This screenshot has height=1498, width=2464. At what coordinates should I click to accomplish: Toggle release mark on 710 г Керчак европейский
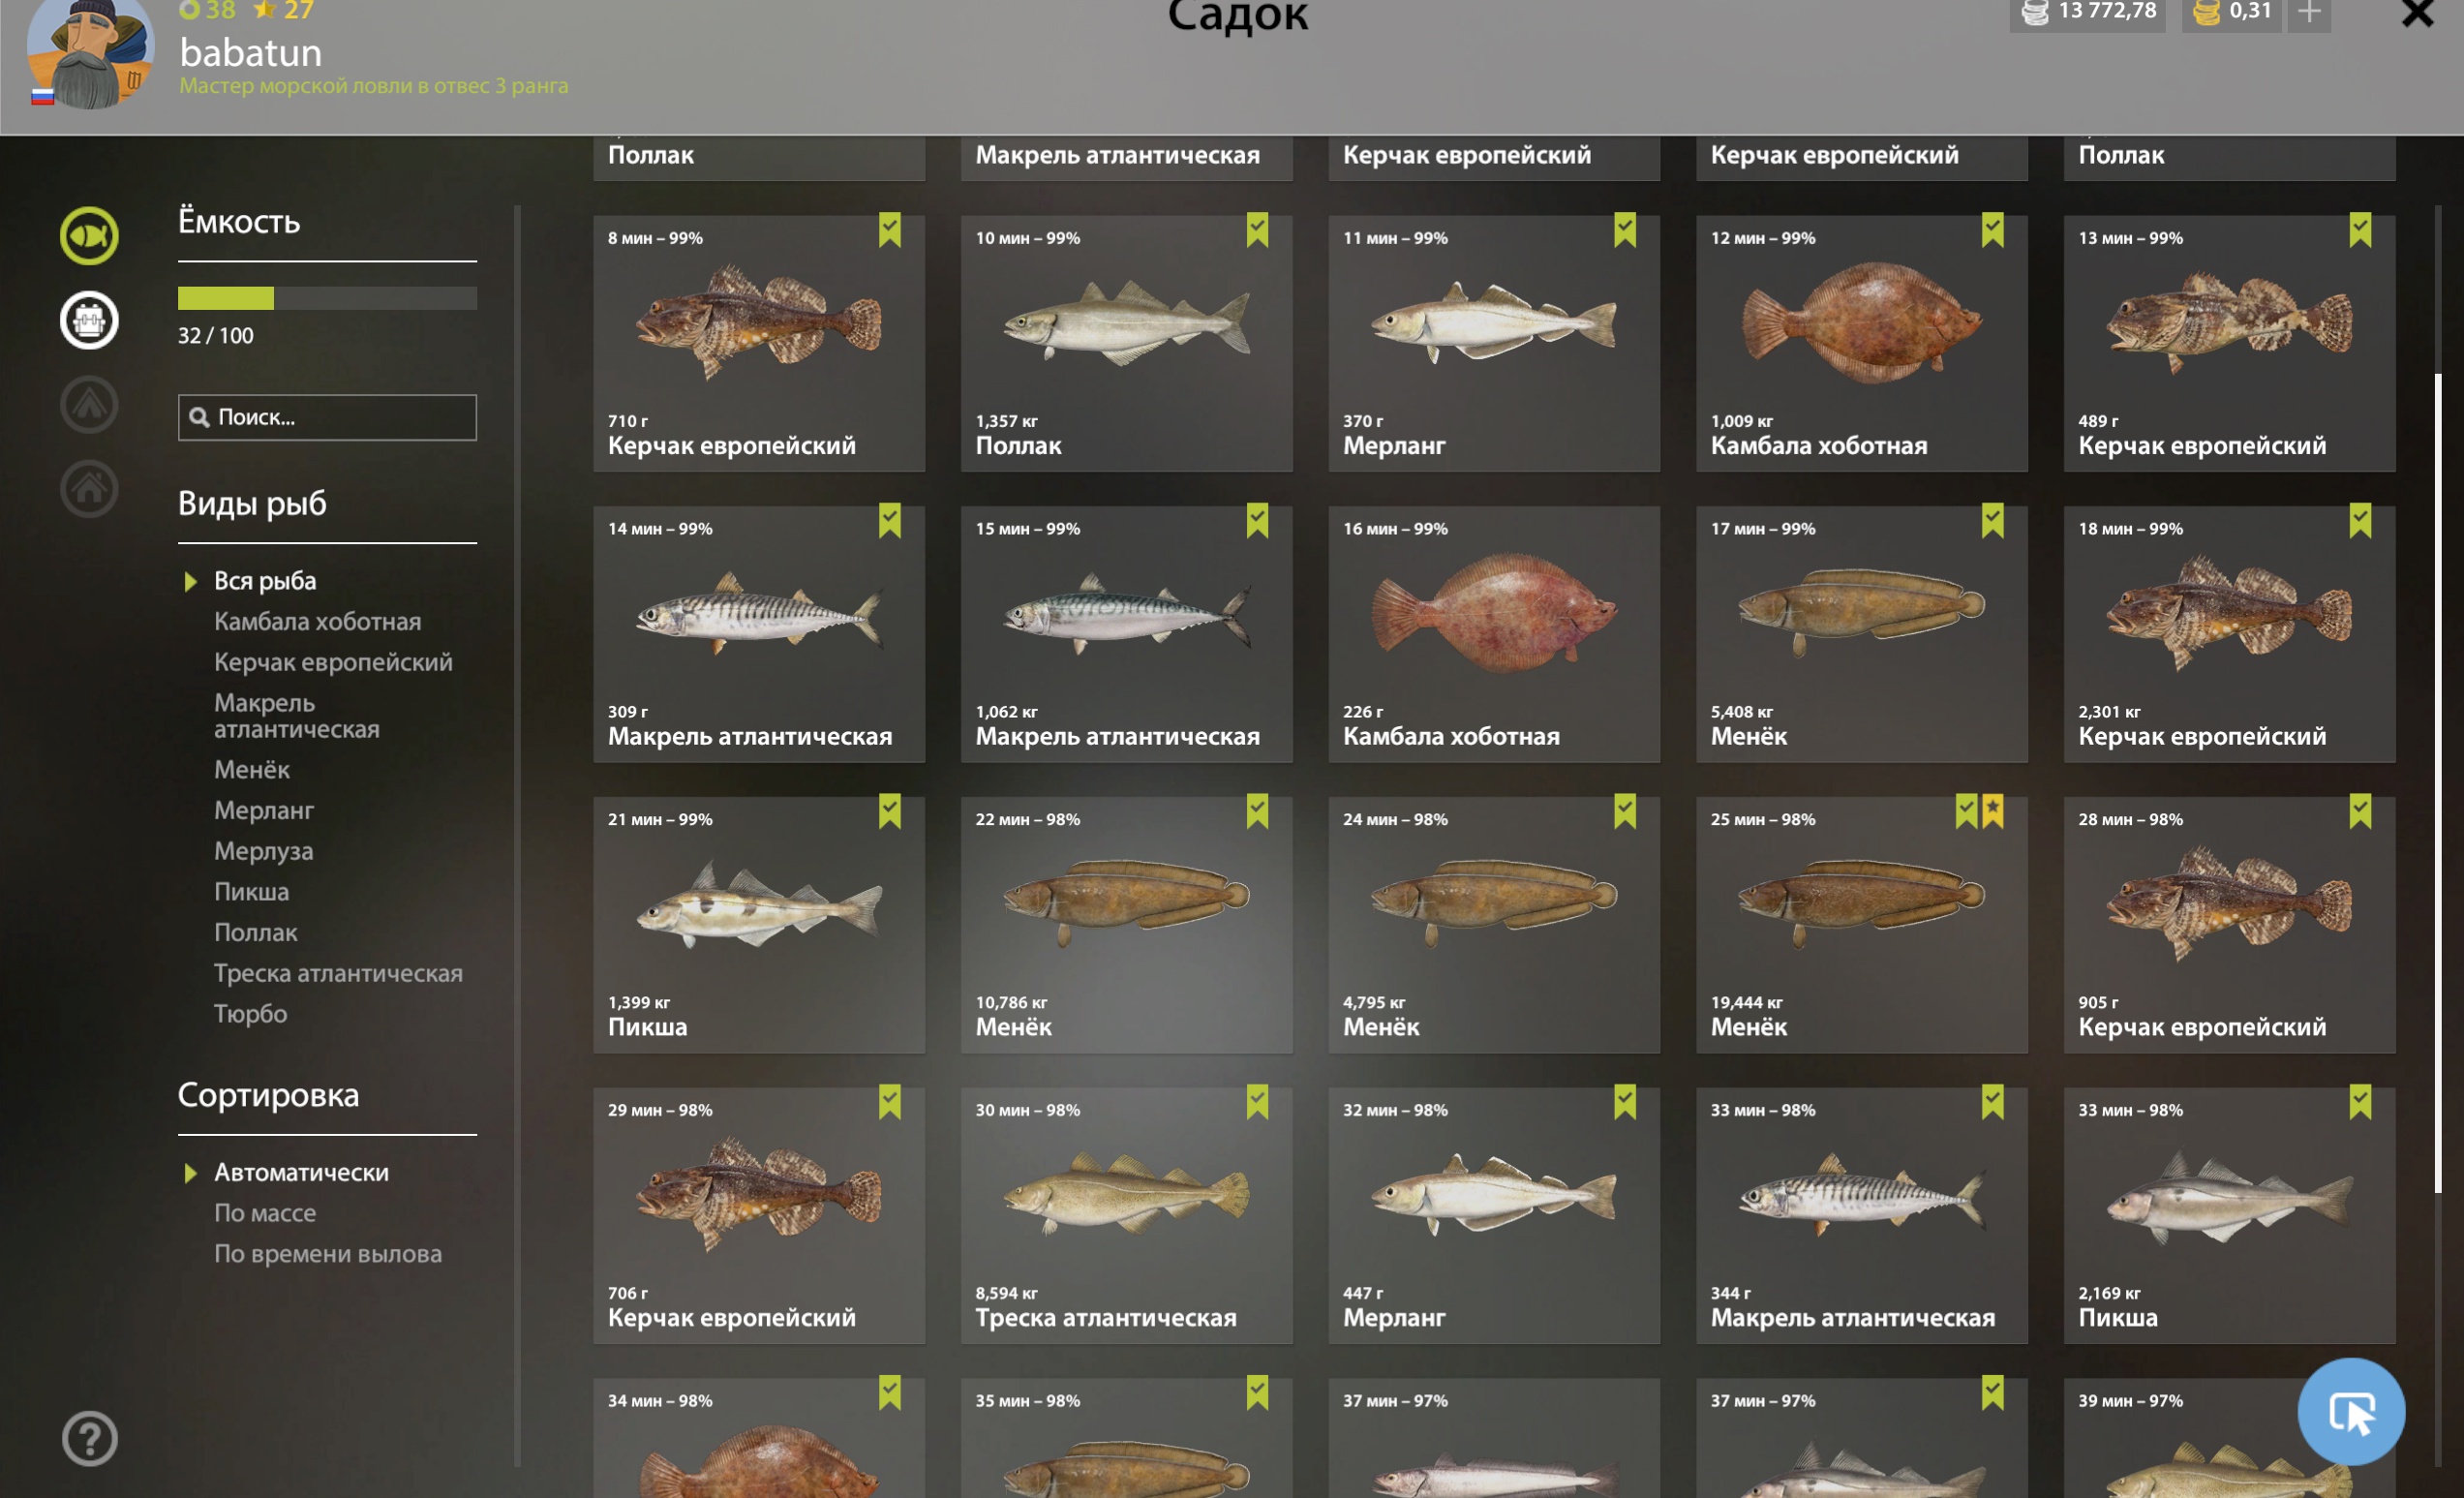coord(890,230)
